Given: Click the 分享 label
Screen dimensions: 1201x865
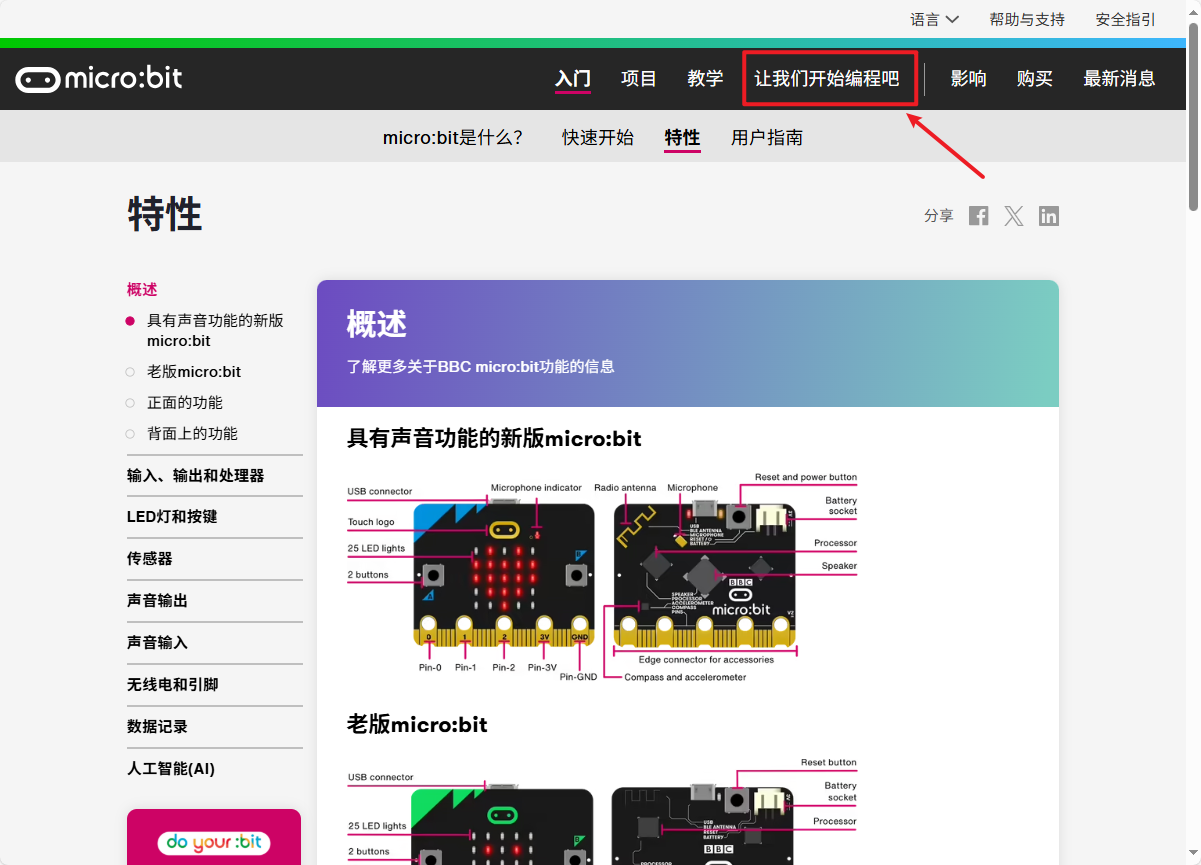Looking at the screenshot, I should coord(939,216).
